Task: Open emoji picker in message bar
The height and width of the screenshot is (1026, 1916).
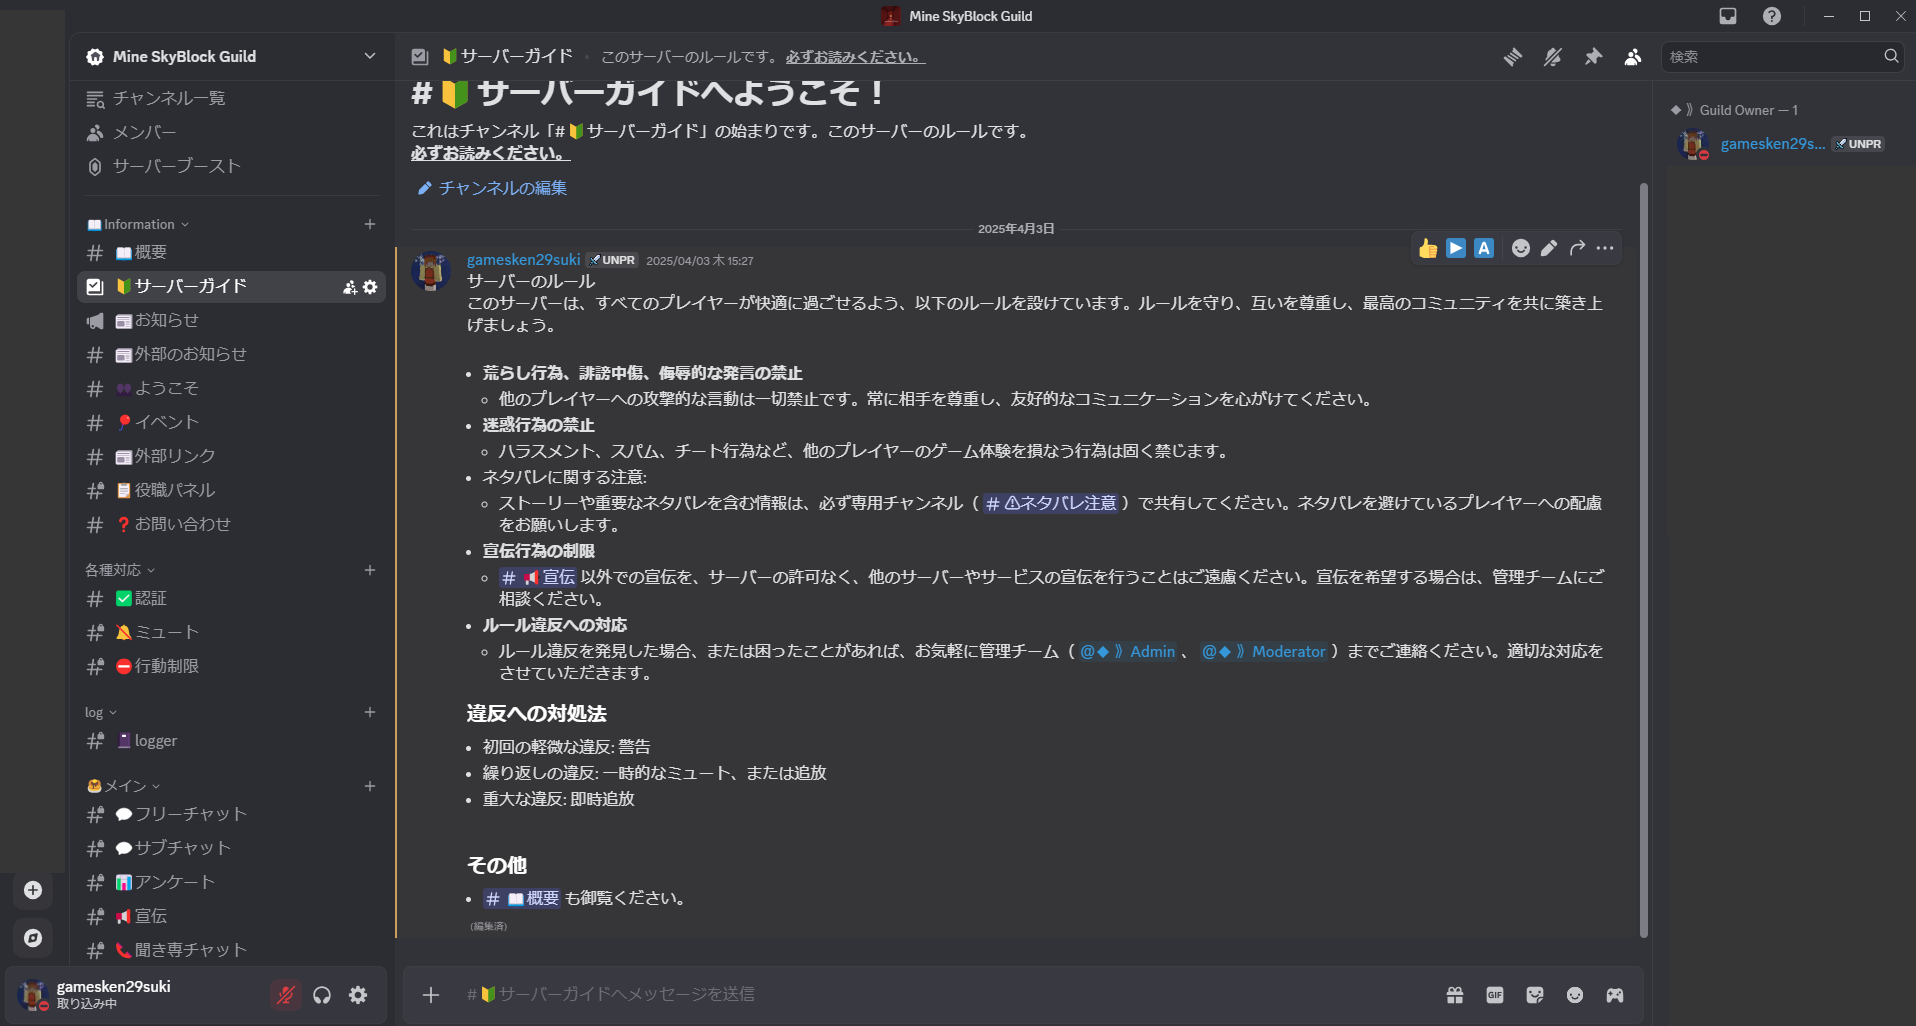Action: [1575, 995]
